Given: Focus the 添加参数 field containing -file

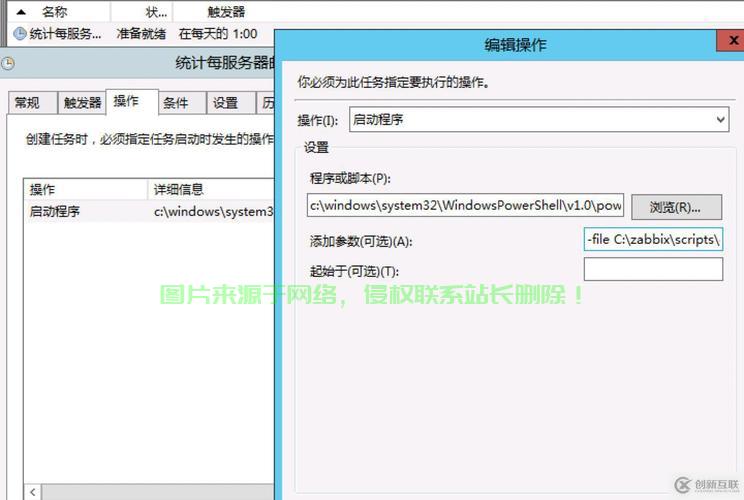Looking at the screenshot, I should point(653,240).
